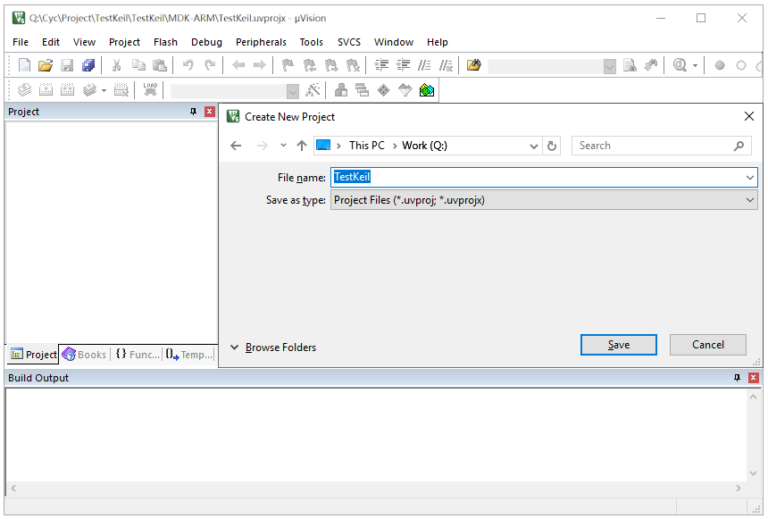
Task: Click the Open file folder icon
Action: (45, 65)
